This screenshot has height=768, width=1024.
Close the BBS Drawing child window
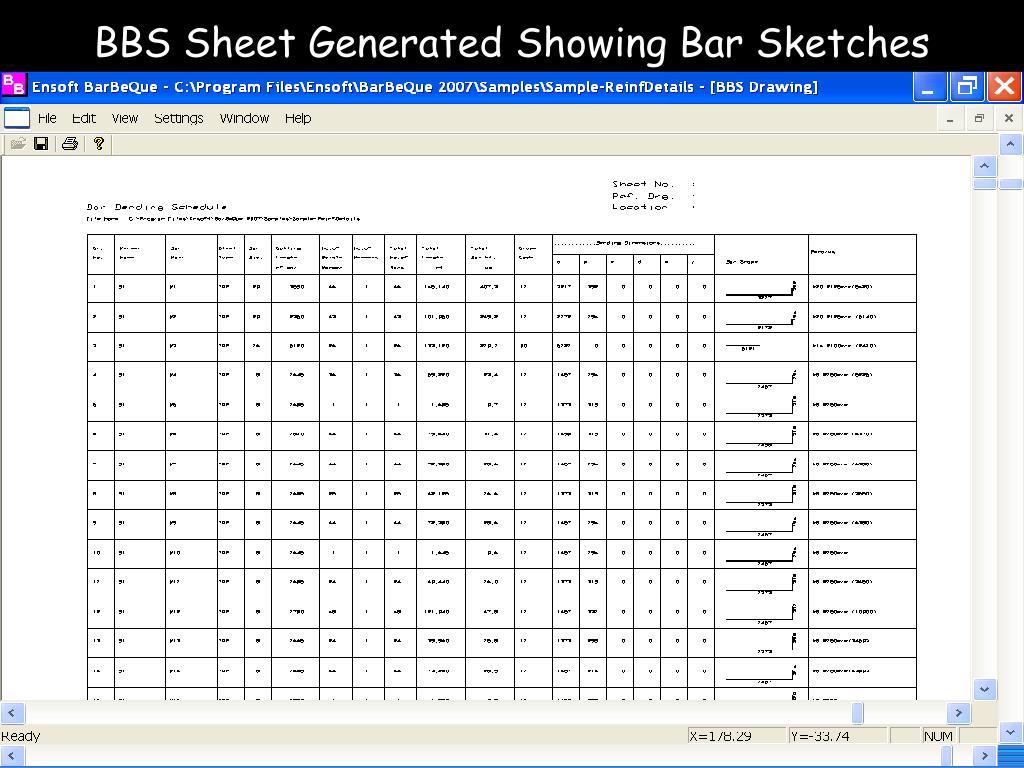pos(1009,119)
